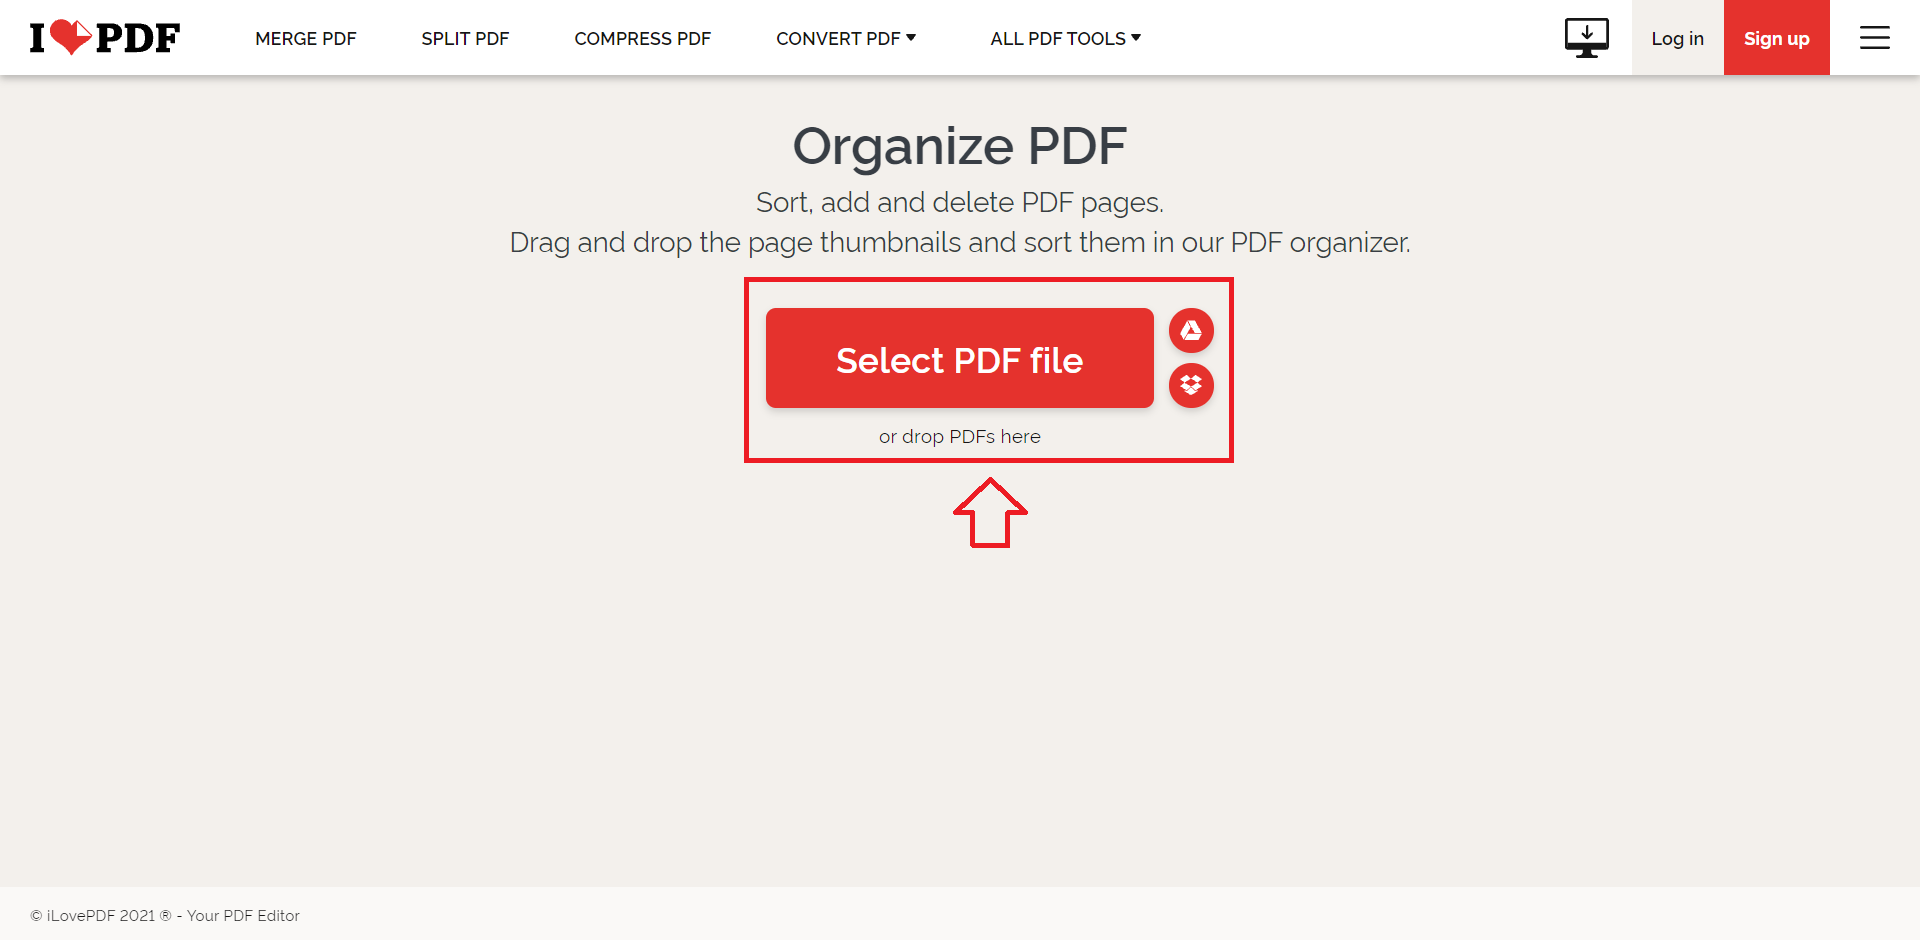Screen dimensions: 1920x940
Task: Open the hamburger menu icon
Action: [x=1874, y=38]
